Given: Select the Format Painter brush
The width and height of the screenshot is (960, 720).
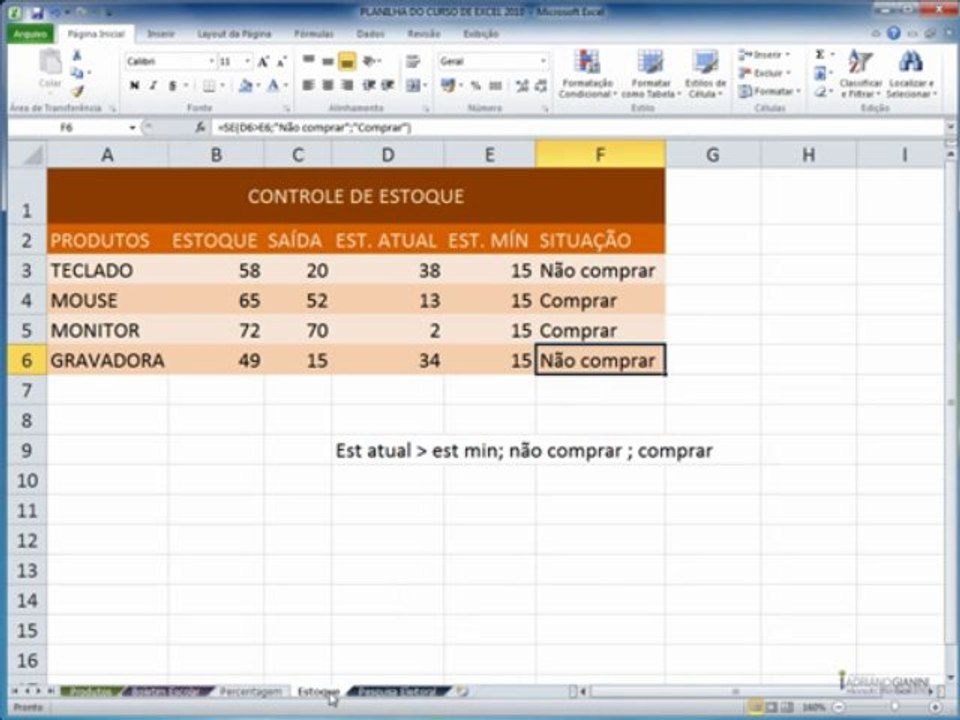Looking at the screenshot, I should (77, 91).
